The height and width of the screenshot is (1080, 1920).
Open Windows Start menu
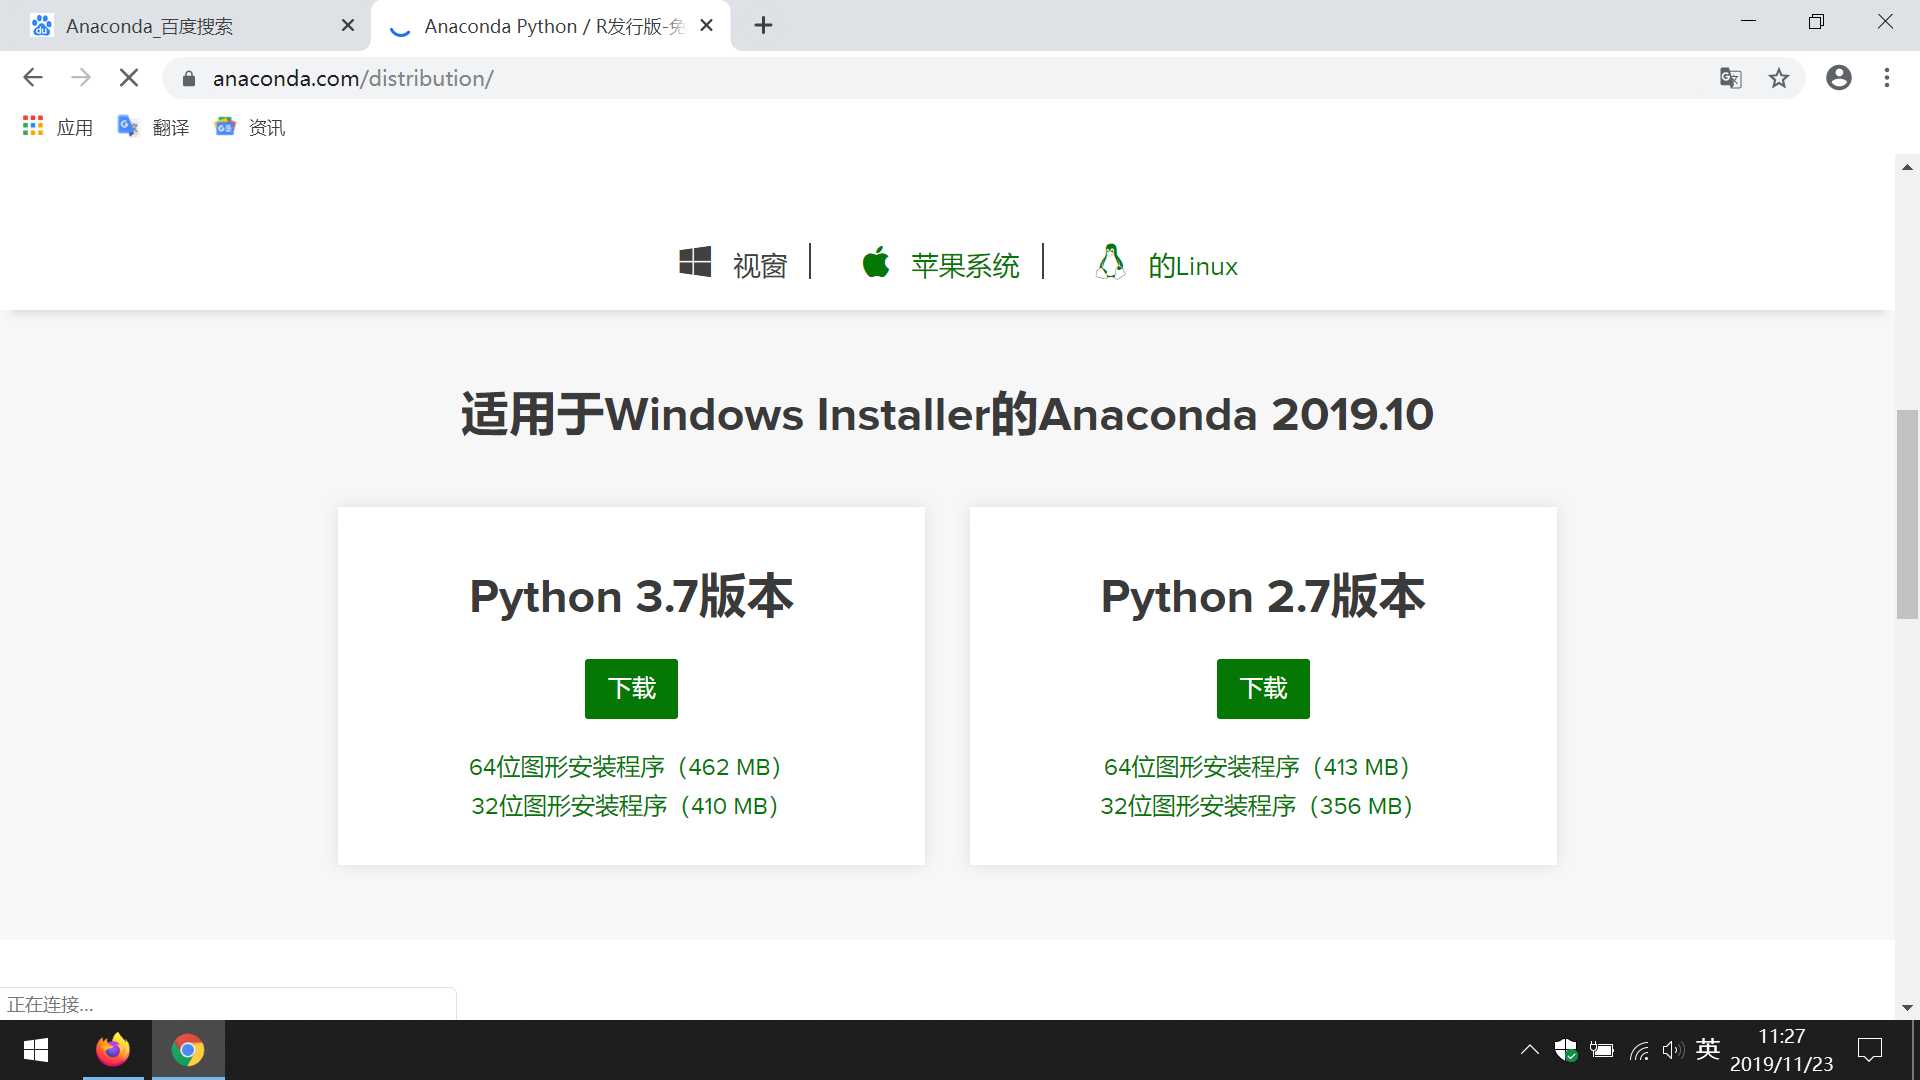36,1050
